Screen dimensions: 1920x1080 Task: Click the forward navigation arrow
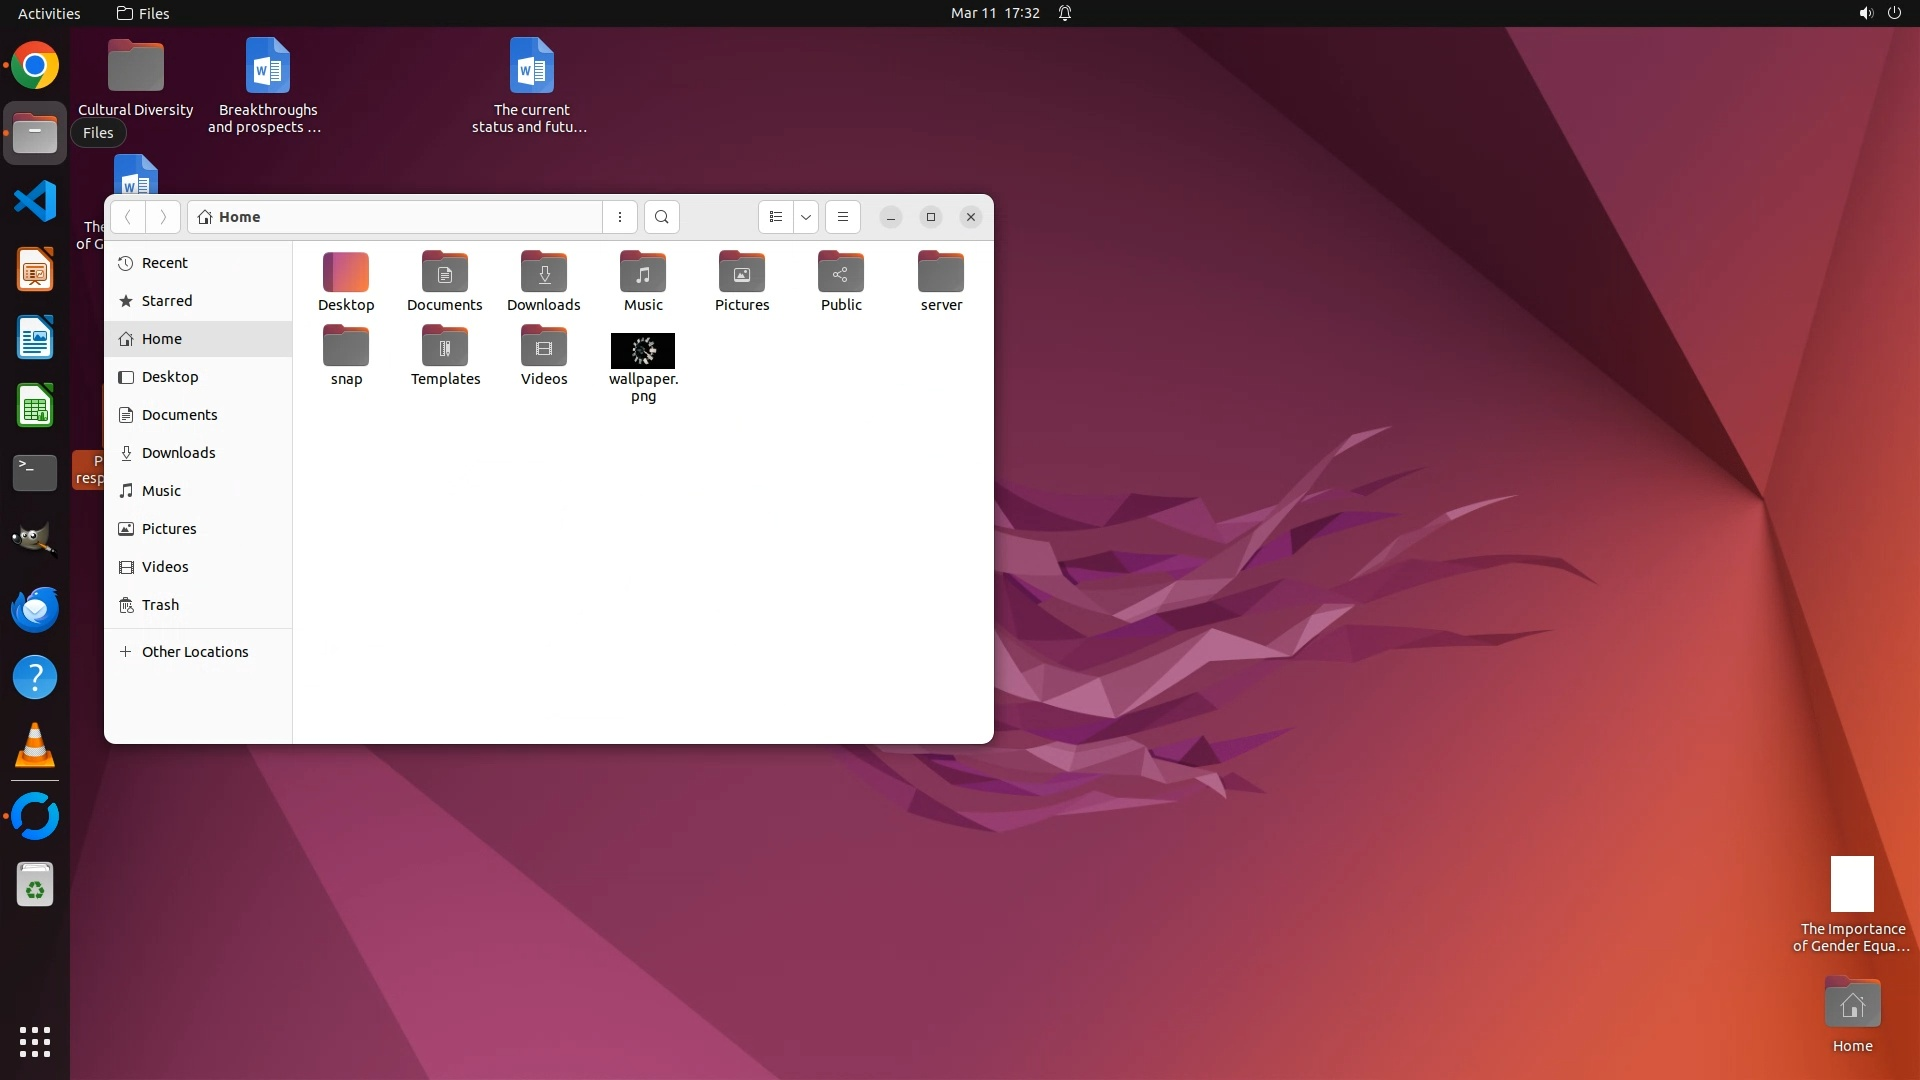coord(163,217)
